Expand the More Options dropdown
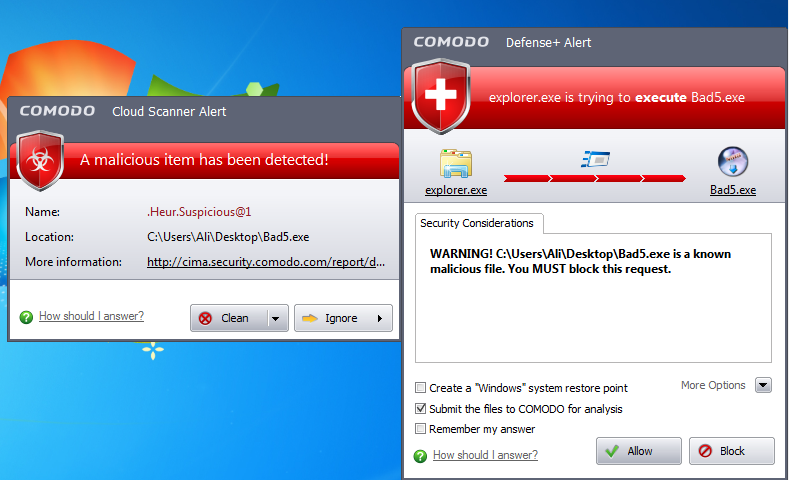Viewport: 789px width, 480px height. click(763, 385)
